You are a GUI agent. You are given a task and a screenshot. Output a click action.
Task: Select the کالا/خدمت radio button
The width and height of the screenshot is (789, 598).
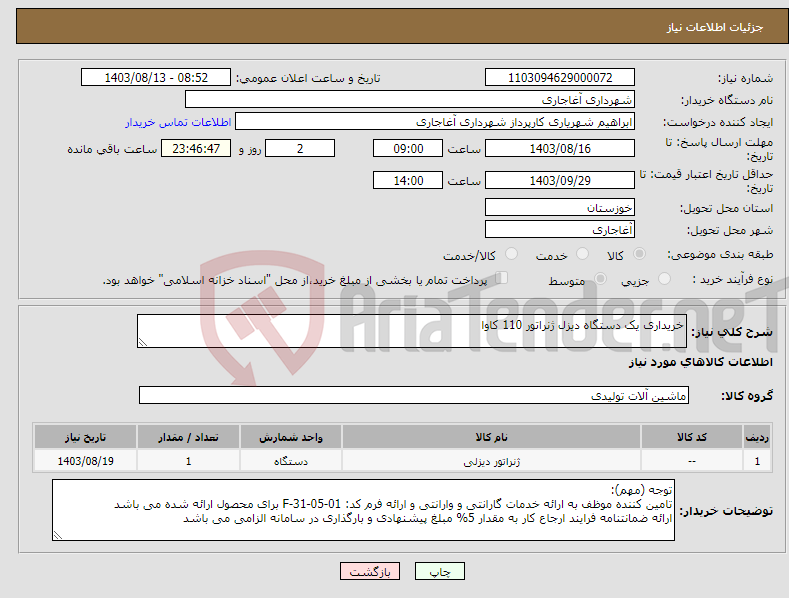click(511, 254)
